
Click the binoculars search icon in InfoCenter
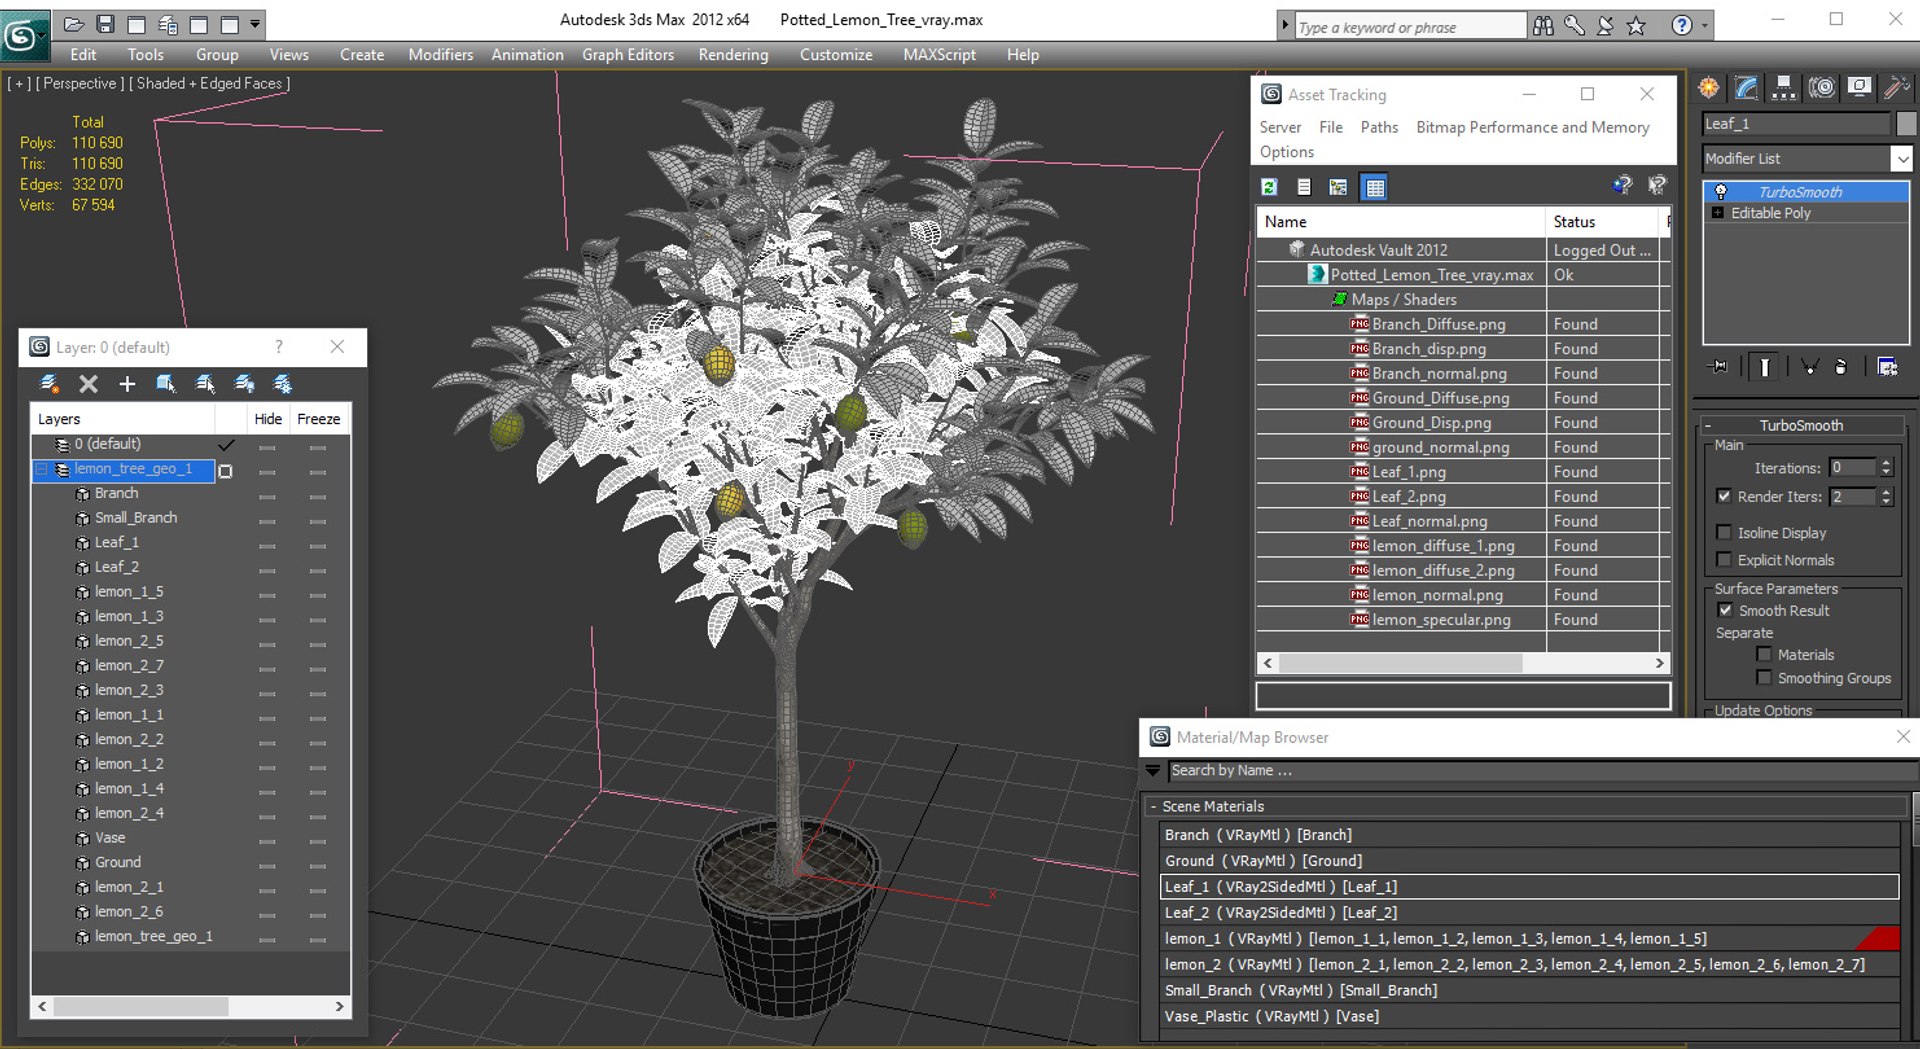point(1543,26)
